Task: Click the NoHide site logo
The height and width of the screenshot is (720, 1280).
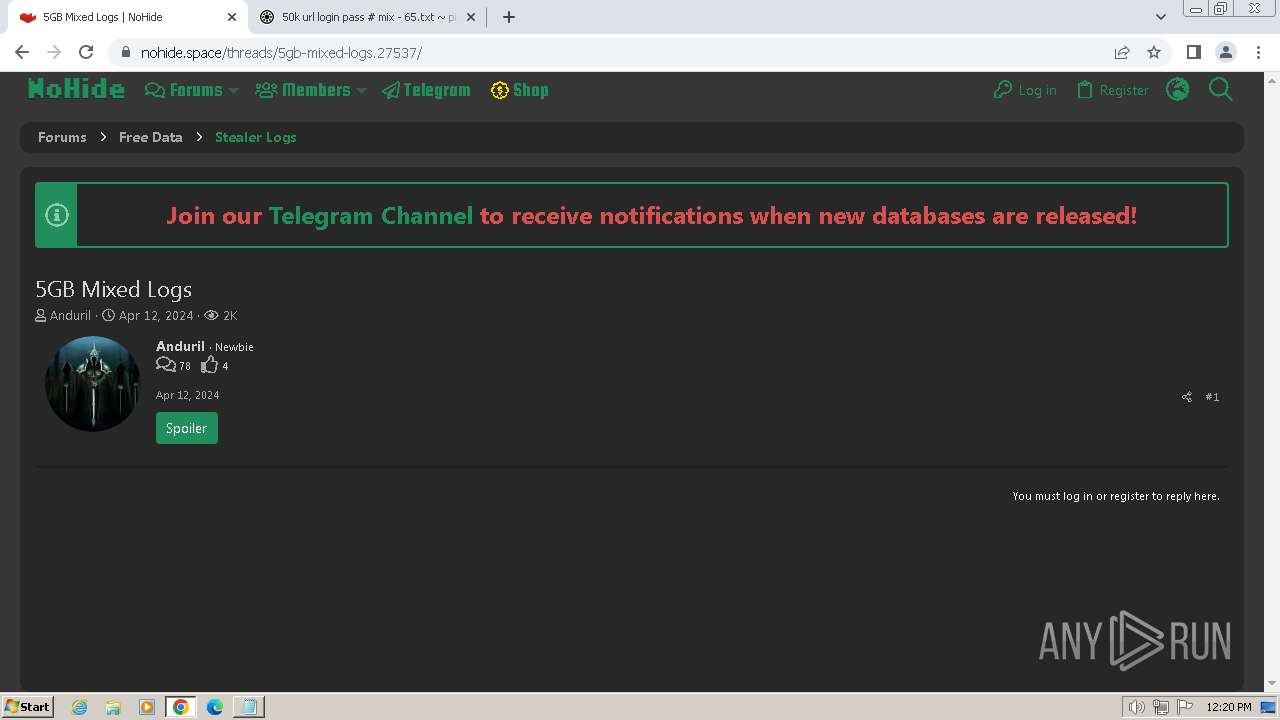Action: (x=76, y=90)
